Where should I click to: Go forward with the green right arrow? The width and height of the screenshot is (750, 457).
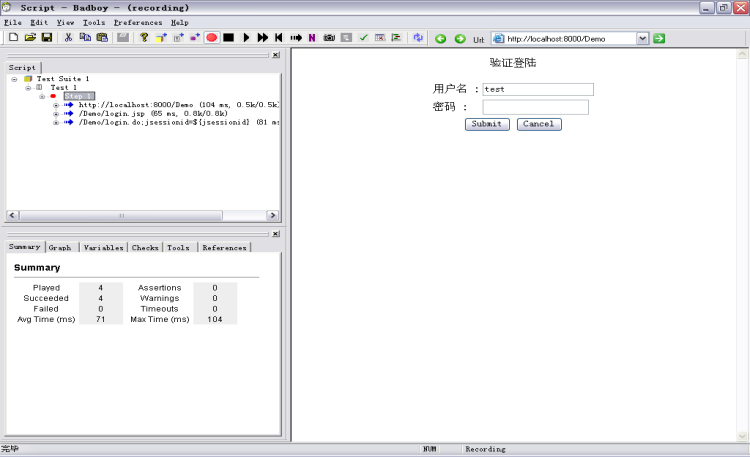pos(460,39)
